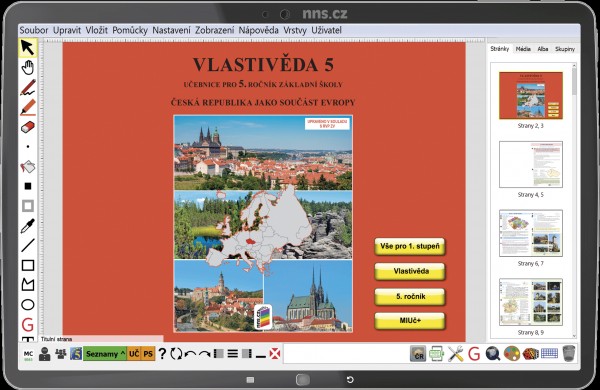
Task: Open the wrench and screwdriver tools icon
Action: pos(455,354)
